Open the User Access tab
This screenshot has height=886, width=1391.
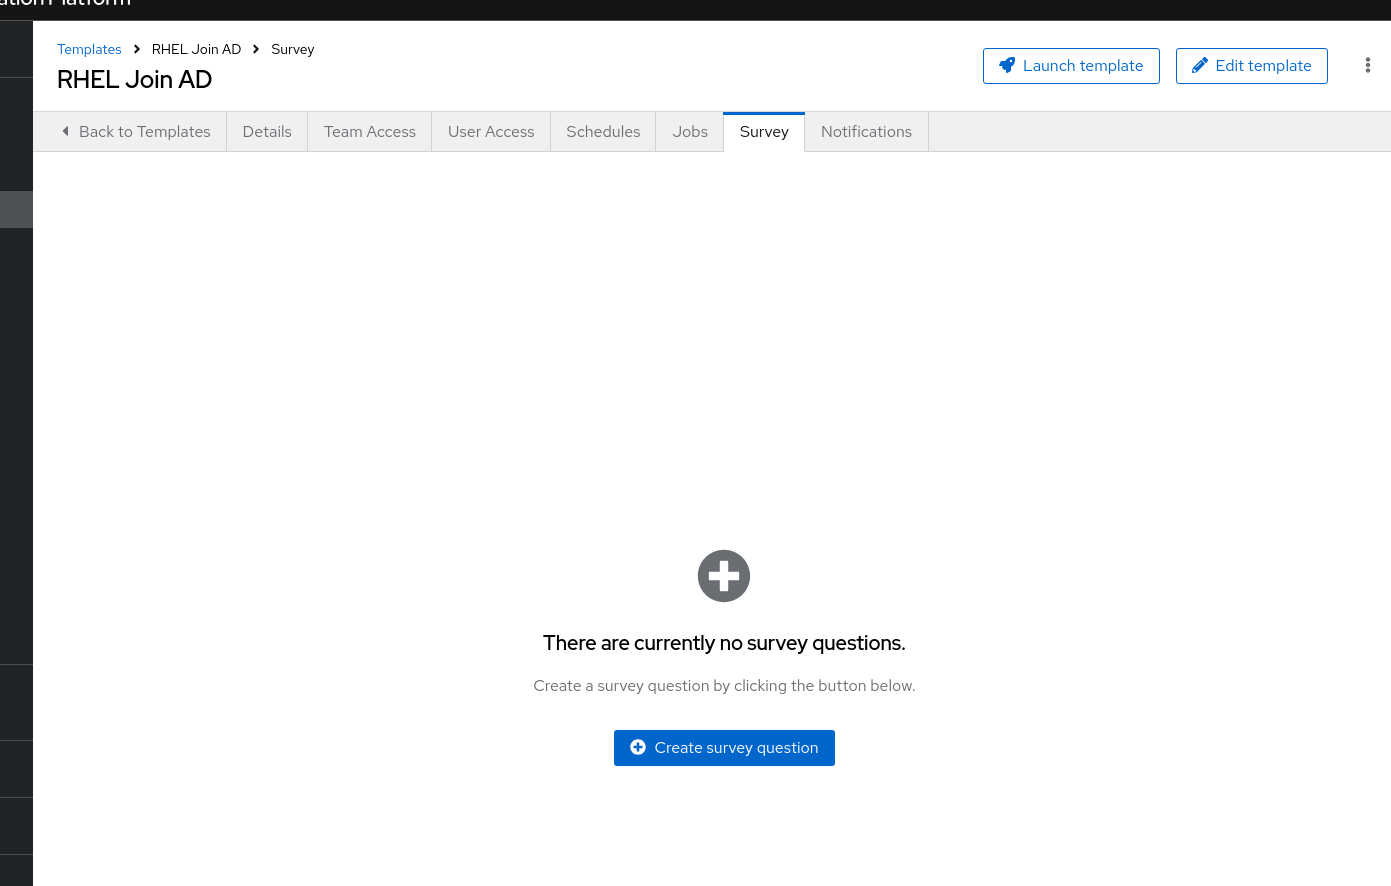coord(491,132)
